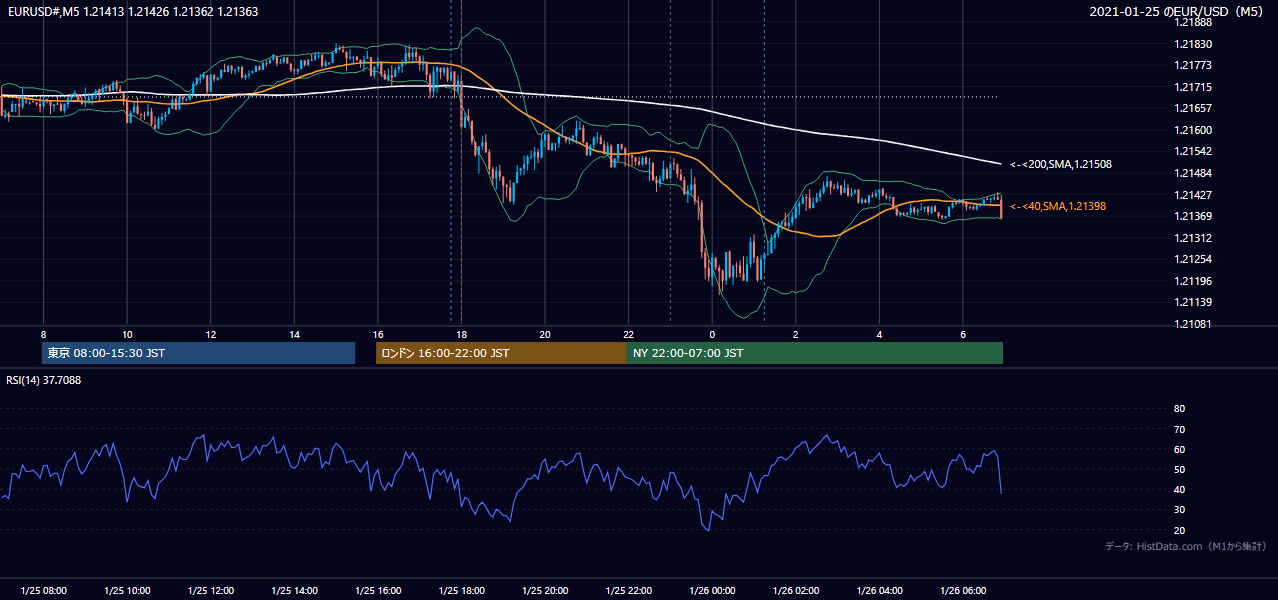1278x600 pixels.
Task: Select price level 1.21657 on axis
Action: pos(1193,108)
